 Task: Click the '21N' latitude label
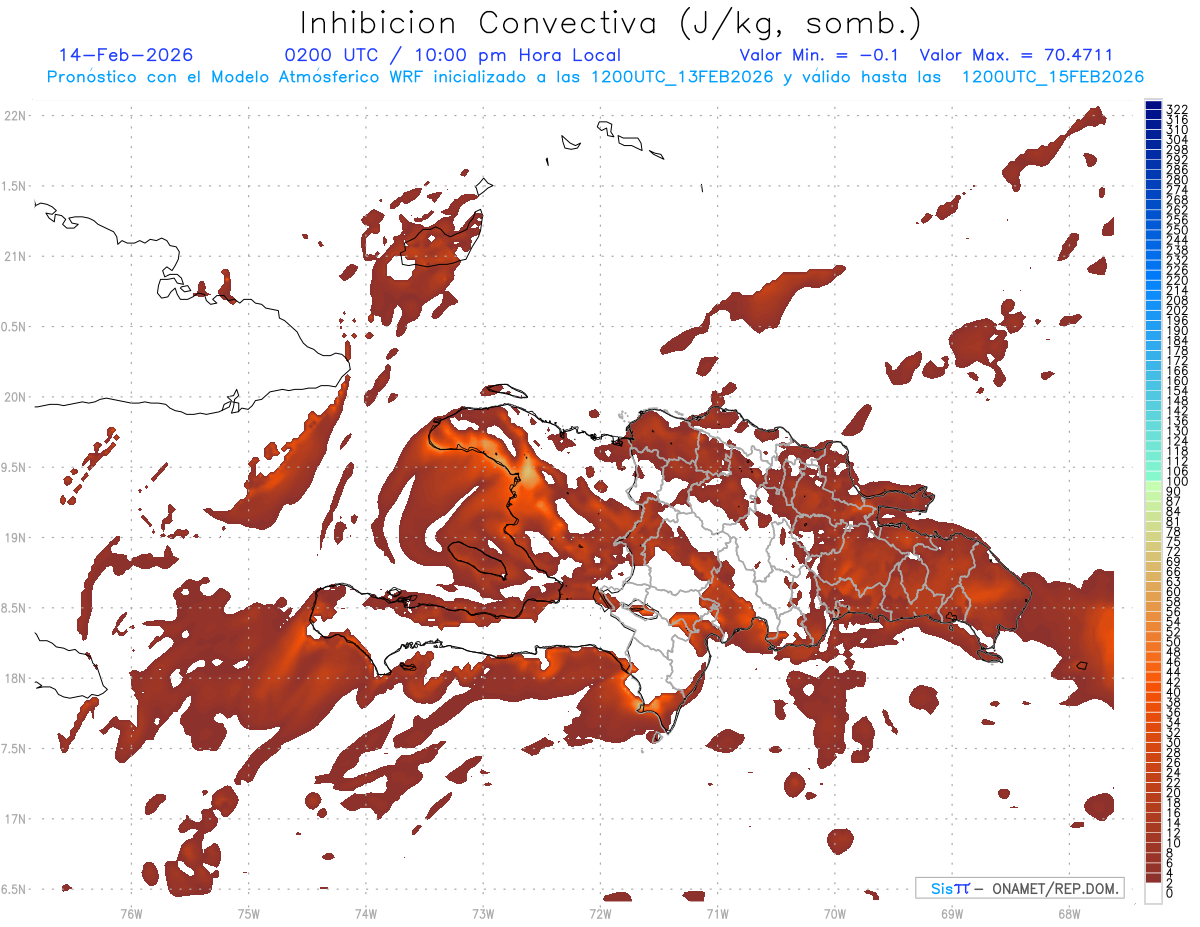click(x=14, y=256)
